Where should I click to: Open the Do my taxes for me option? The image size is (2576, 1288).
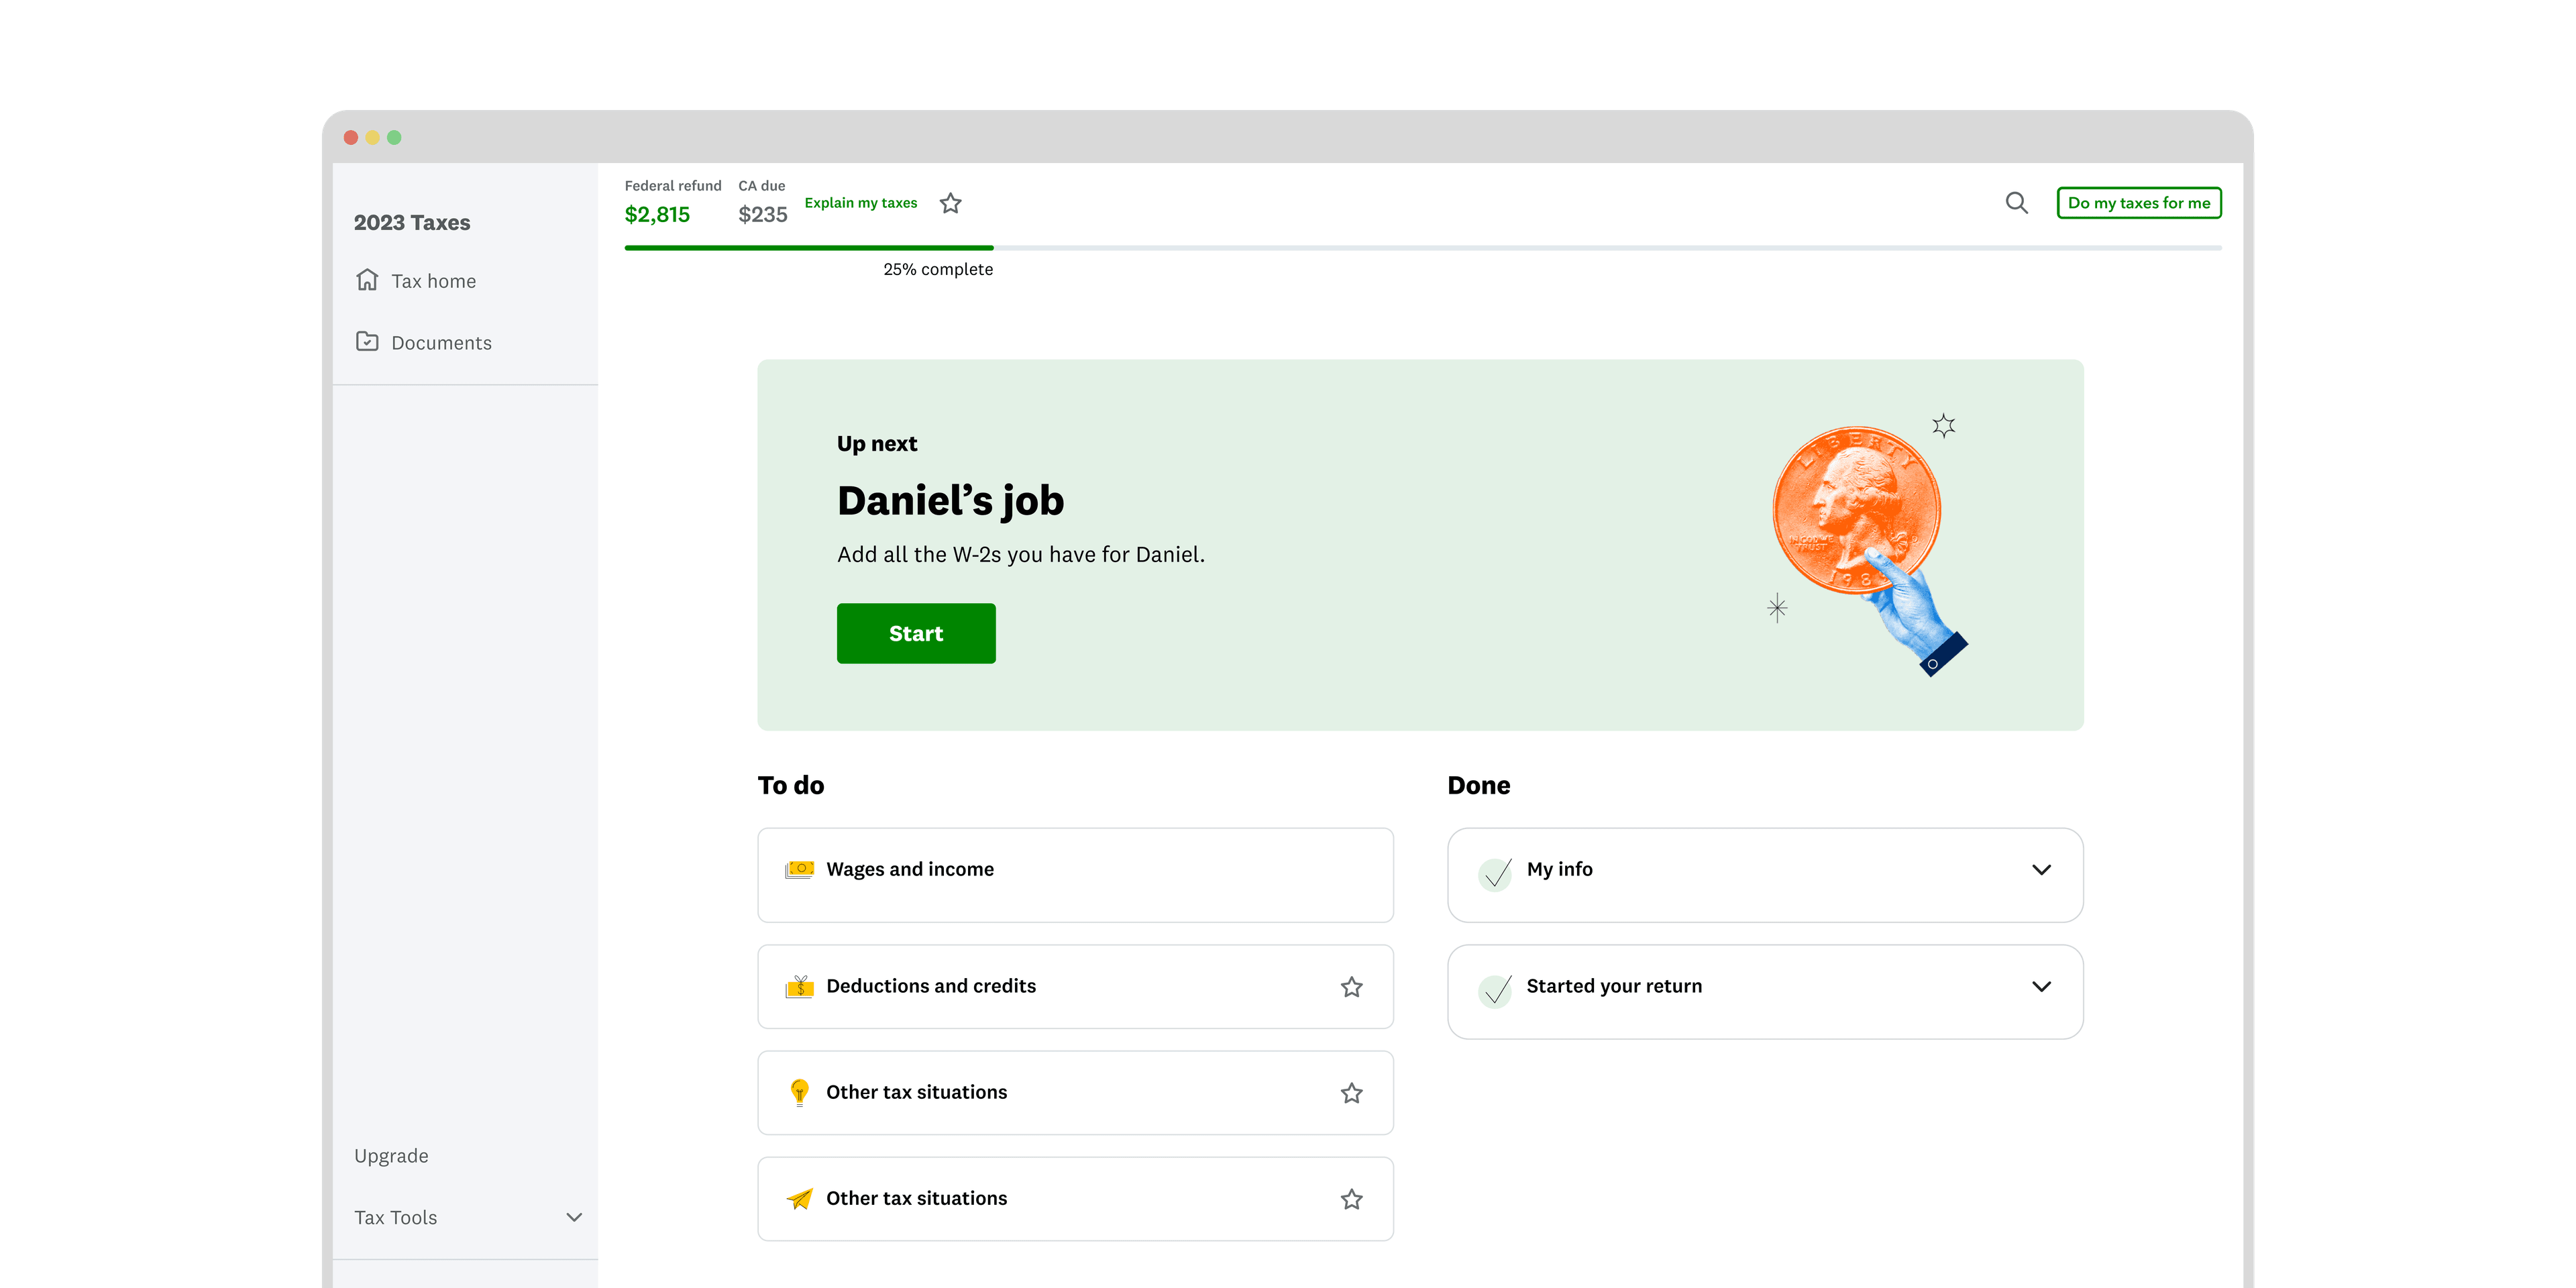coord(2139,203)
